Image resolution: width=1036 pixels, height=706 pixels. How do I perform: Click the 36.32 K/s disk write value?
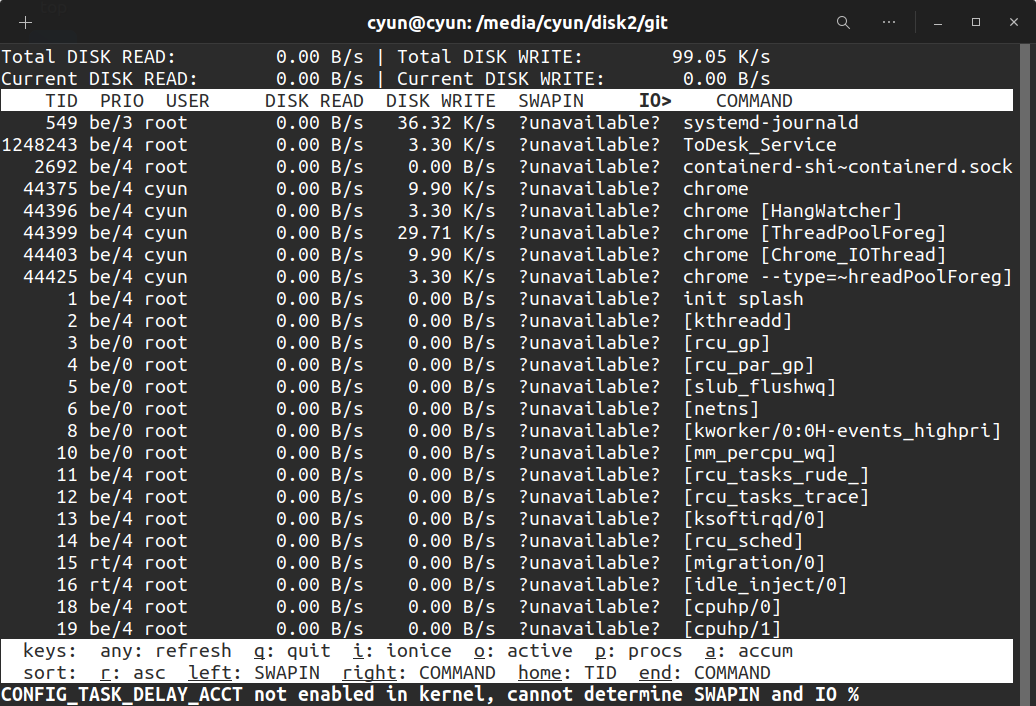pos(446,123)
